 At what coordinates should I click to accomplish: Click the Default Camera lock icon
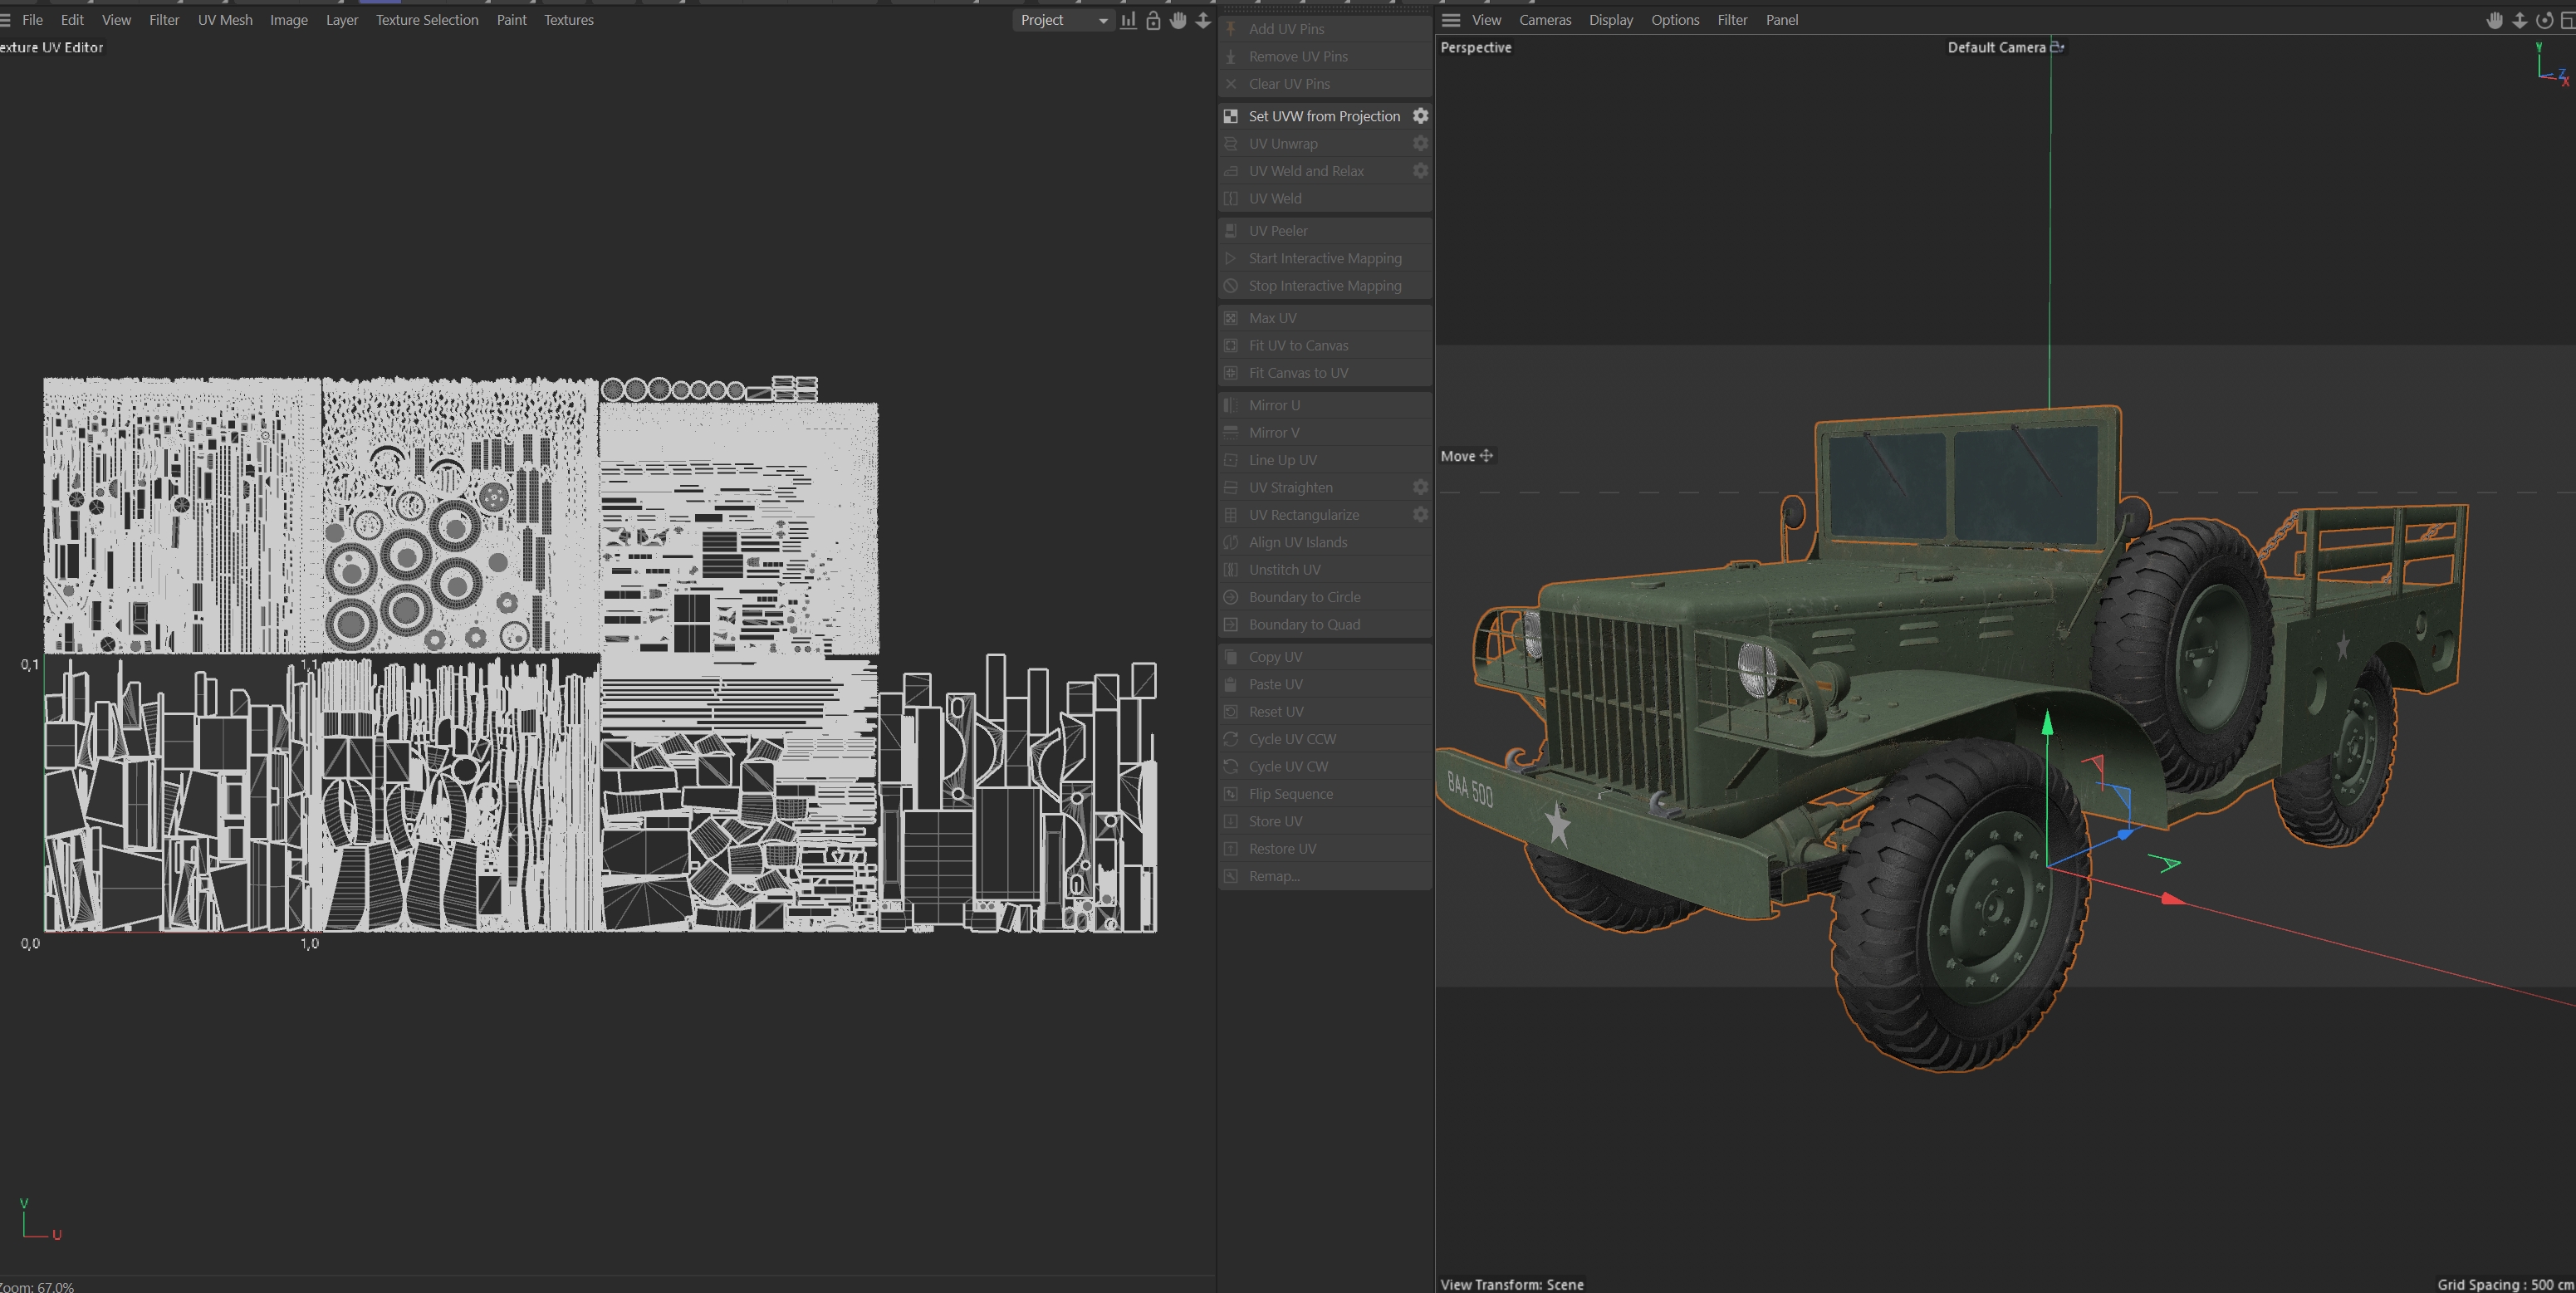2057,47
